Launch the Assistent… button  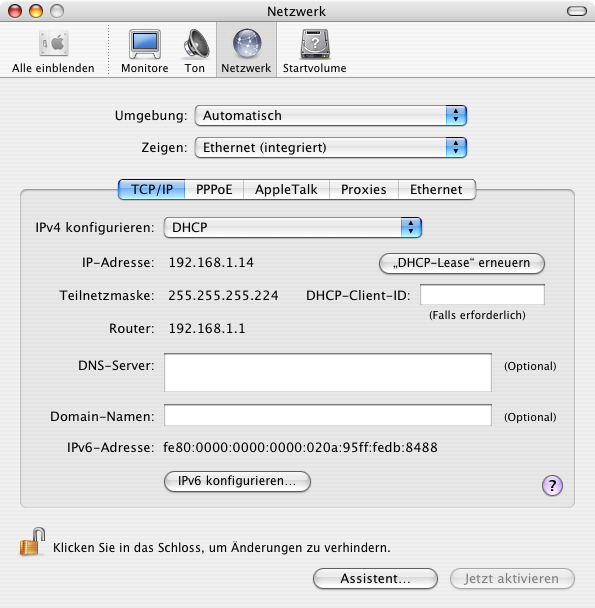(x=375, y=579)
